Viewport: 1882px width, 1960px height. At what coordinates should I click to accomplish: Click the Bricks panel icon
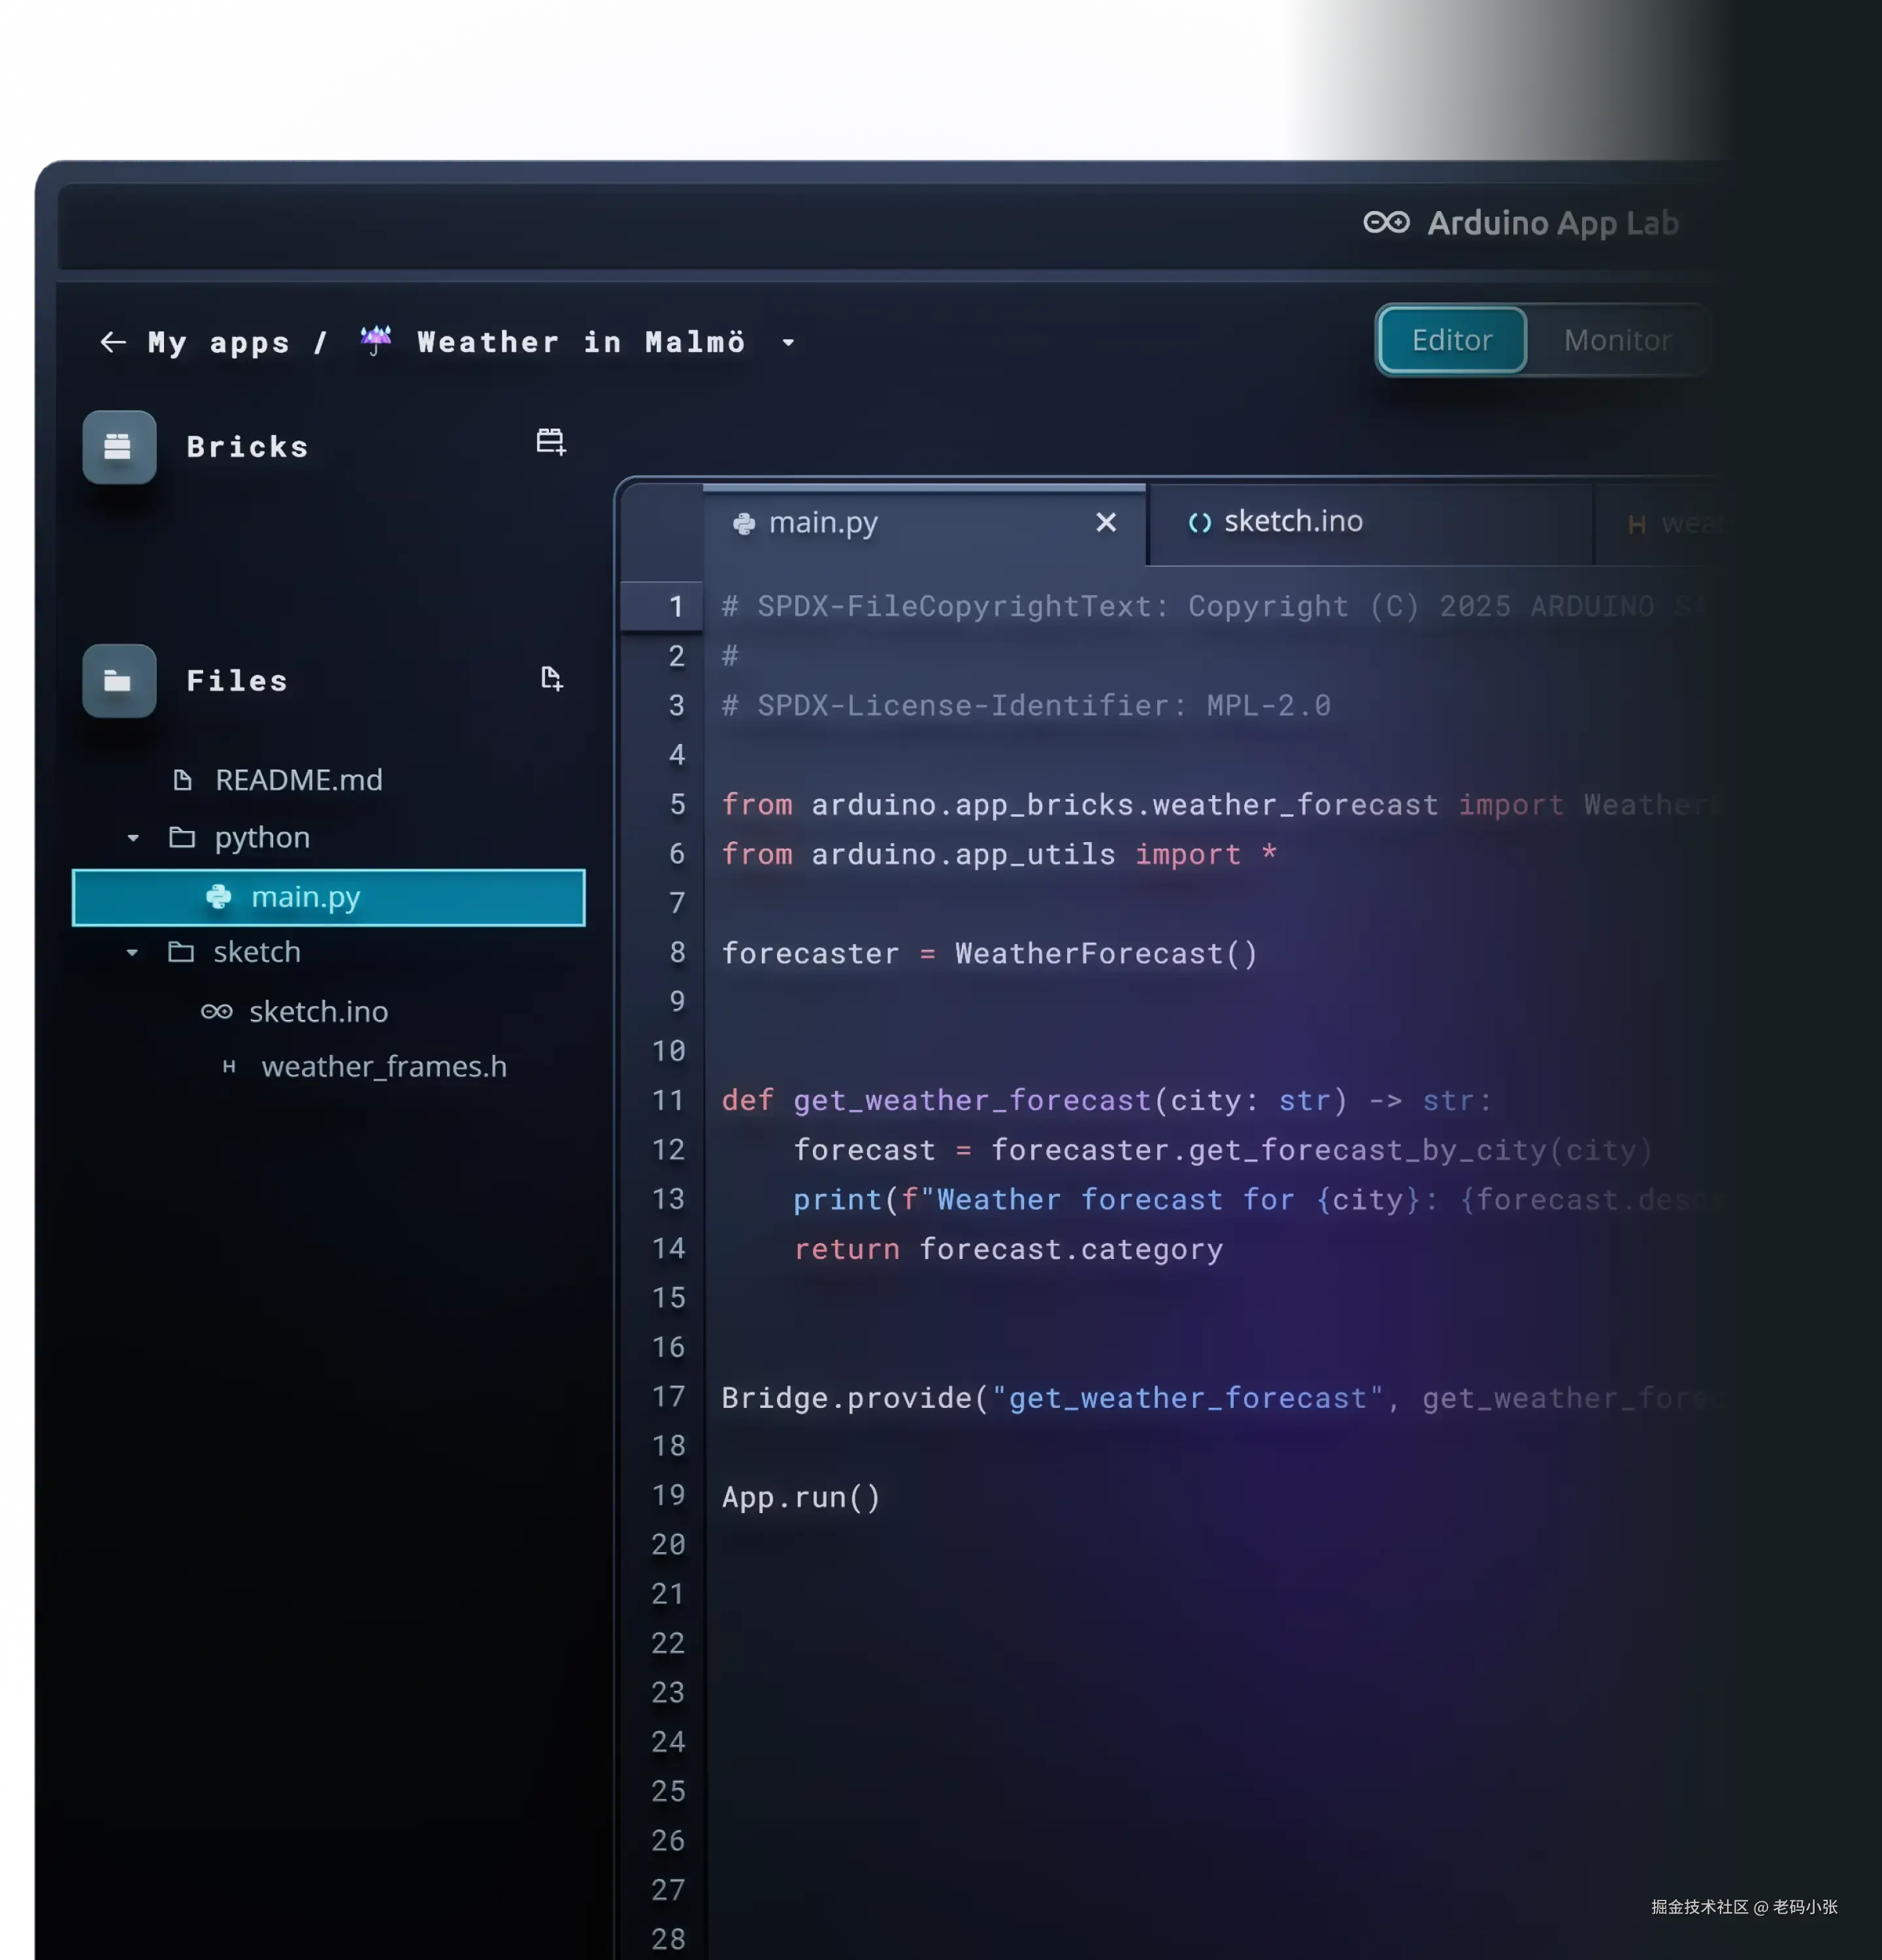click(x=119, y=447)
